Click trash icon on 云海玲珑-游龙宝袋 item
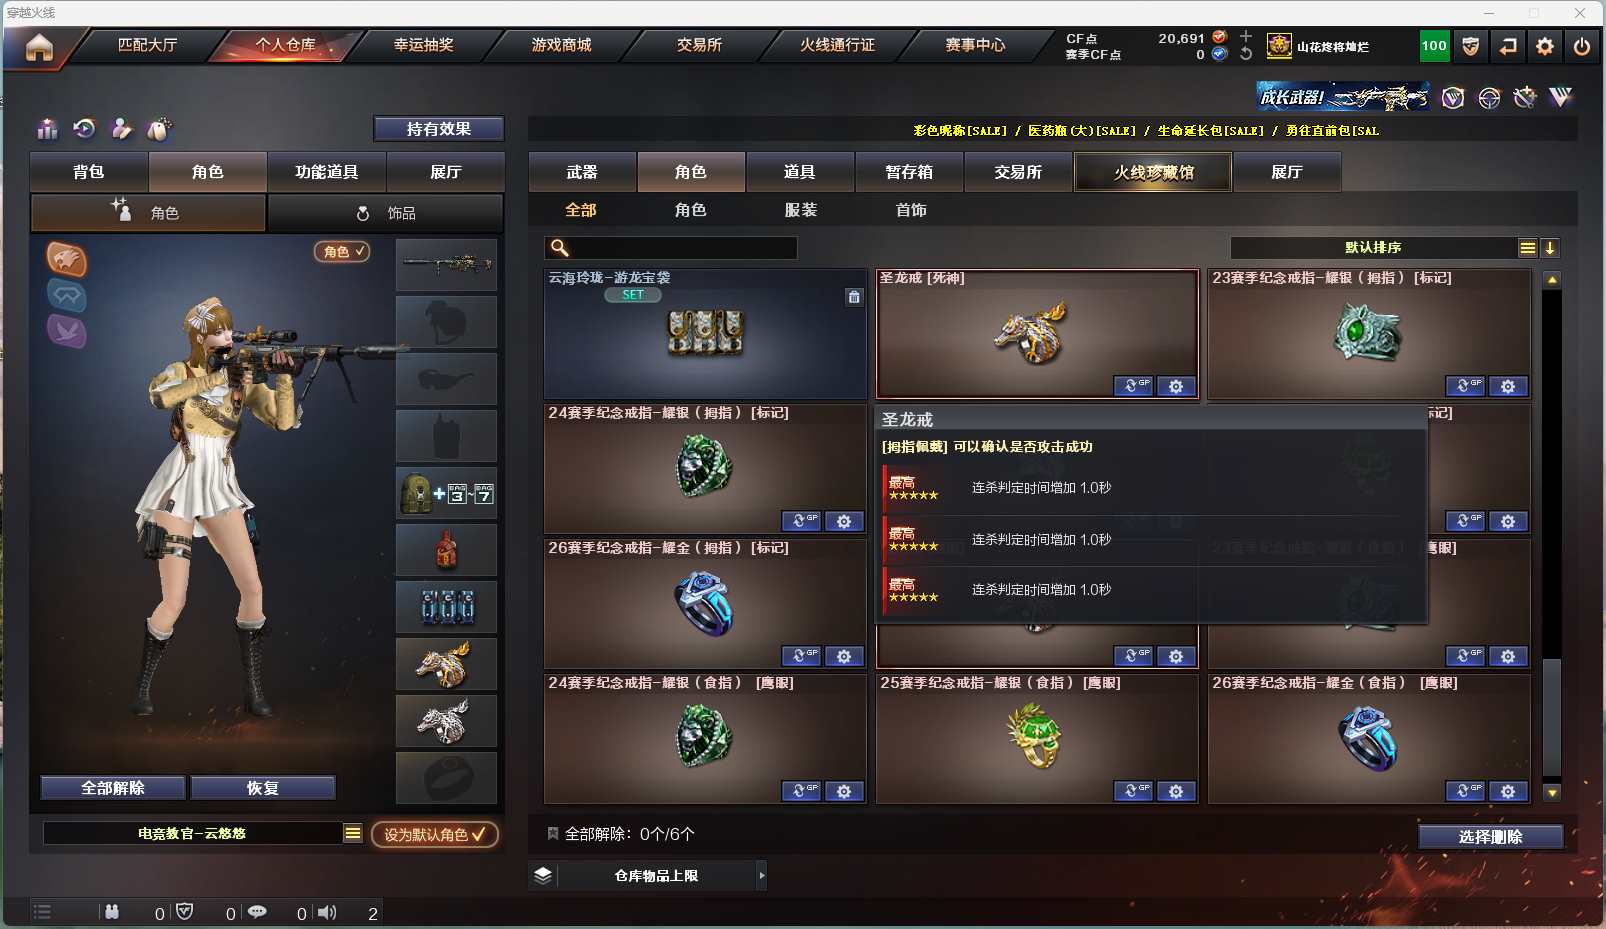This screenshot has width=1606, height=929. click(x=854, y=297)
